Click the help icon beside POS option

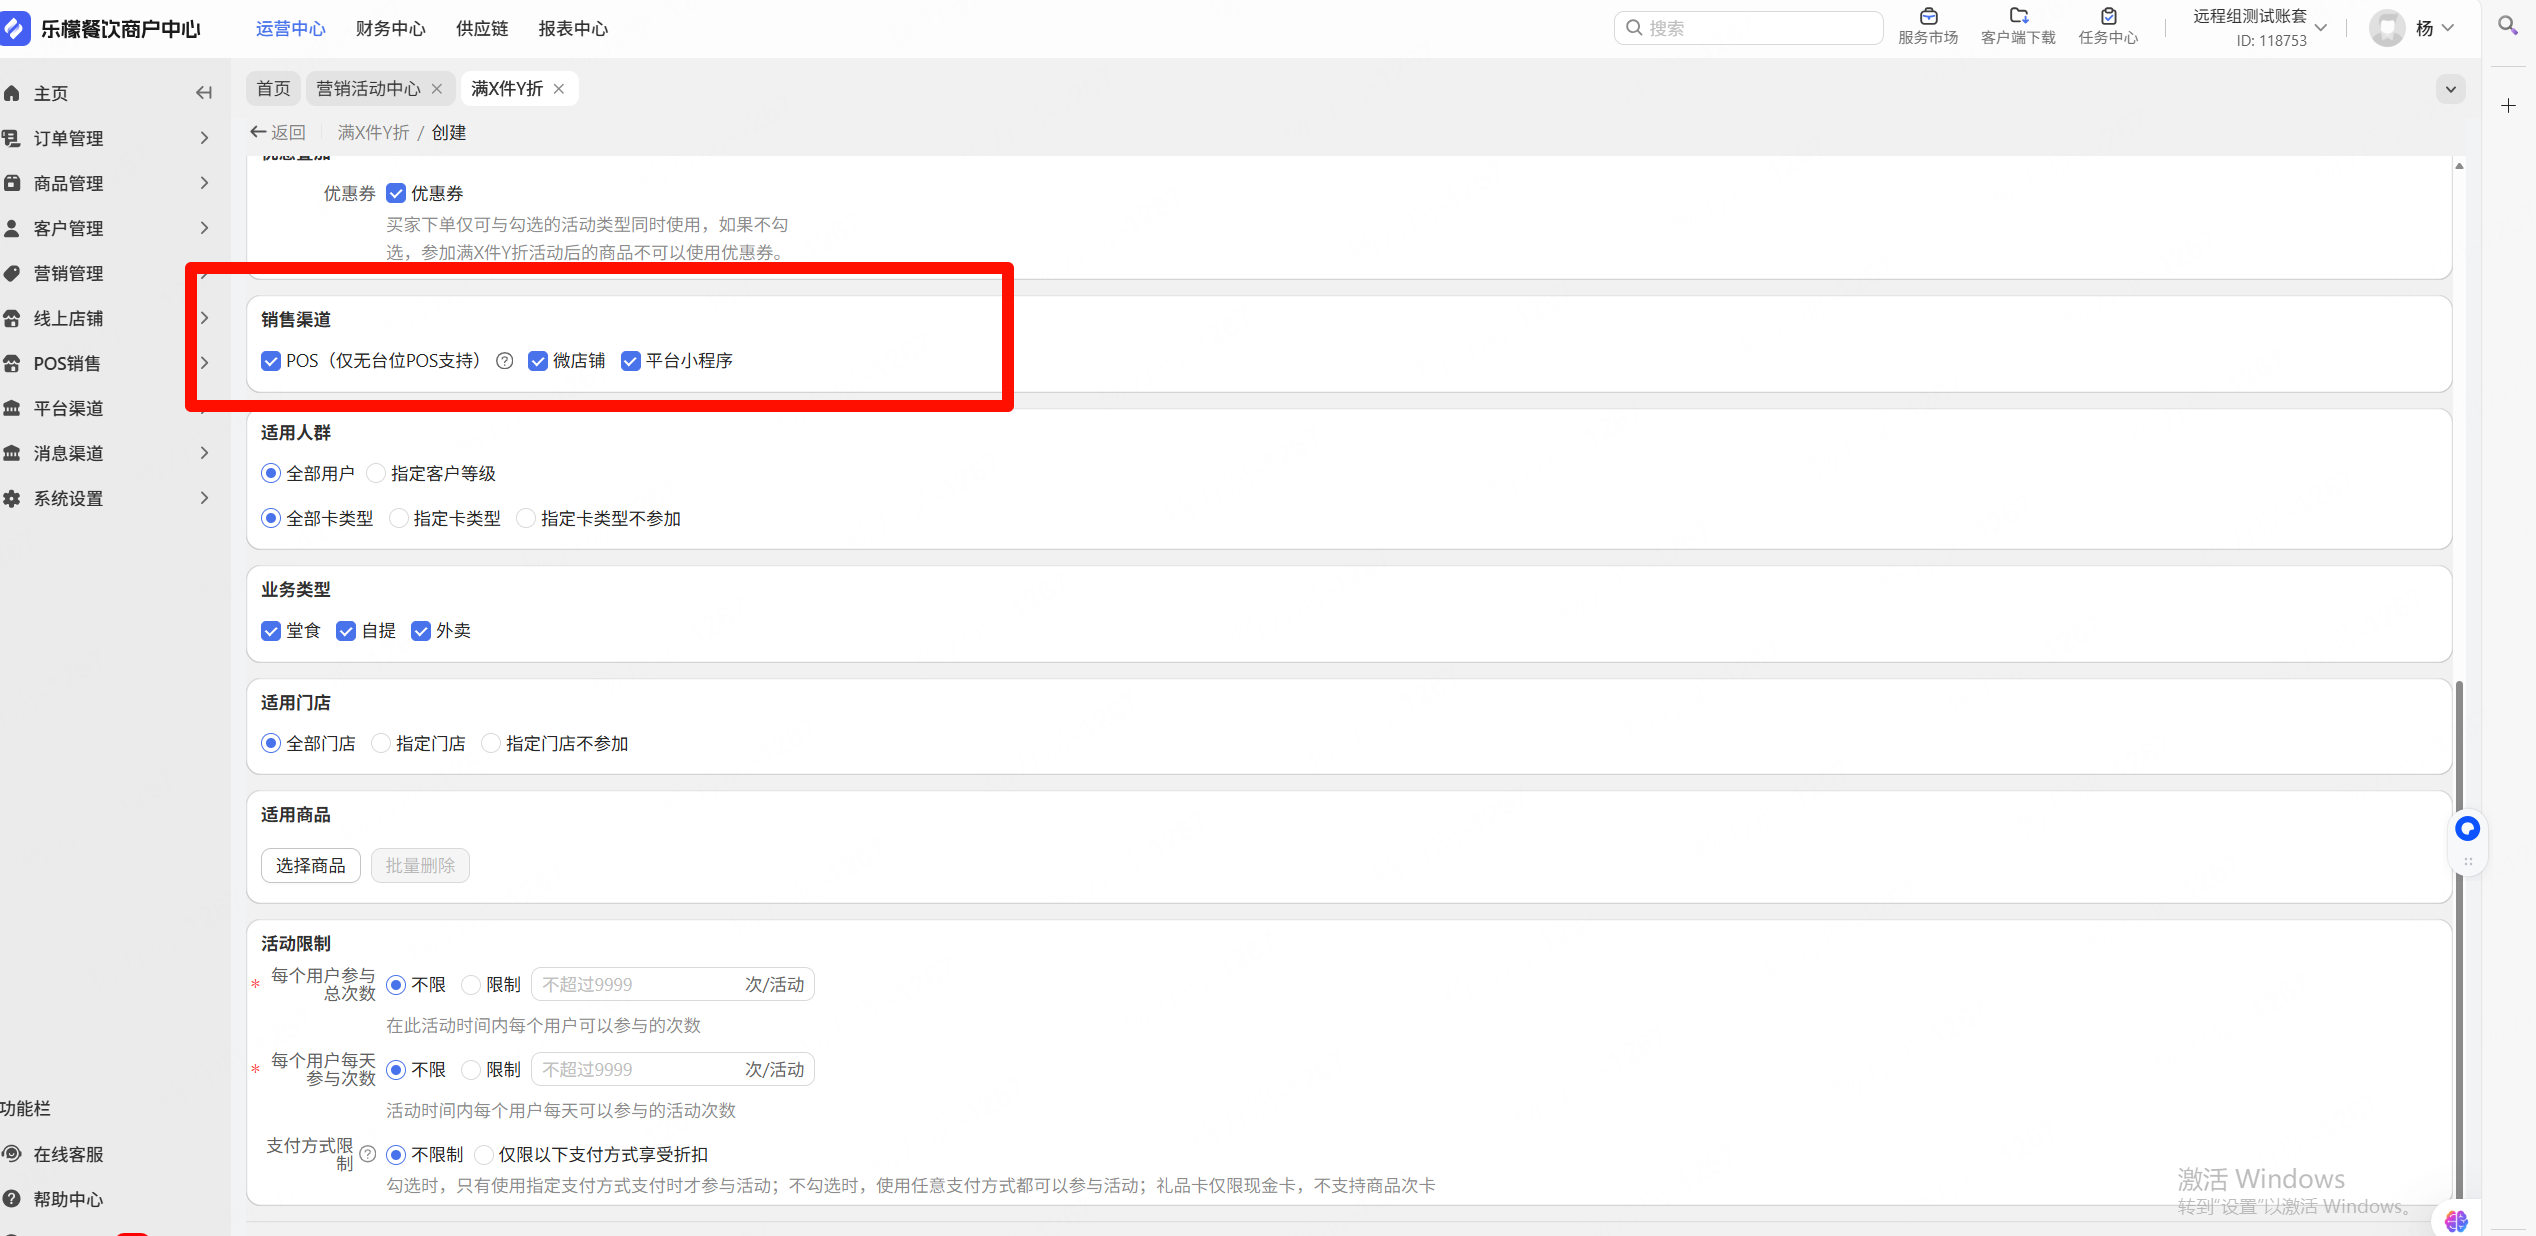click(505, 361)
